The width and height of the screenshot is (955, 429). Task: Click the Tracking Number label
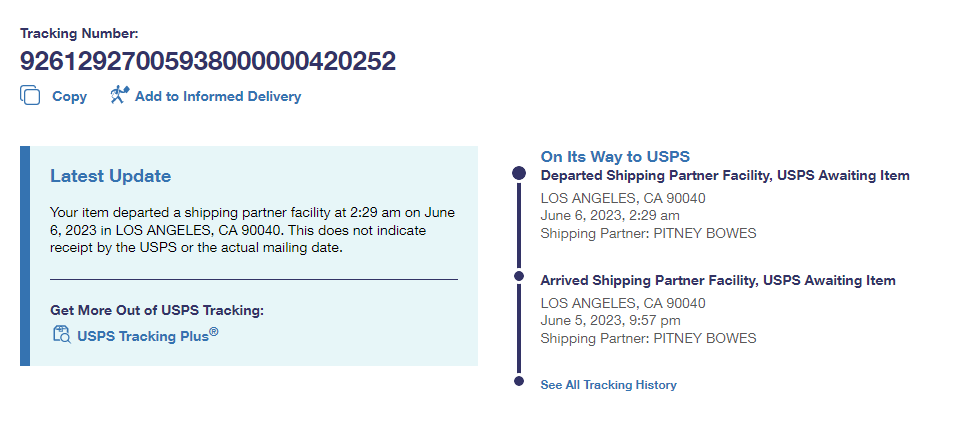(79, 34)
